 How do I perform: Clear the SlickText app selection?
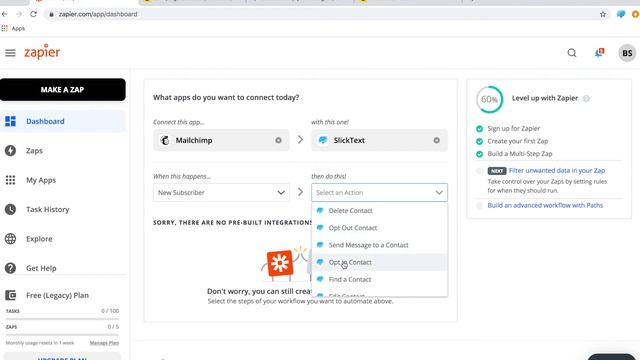[x=436, y=140]
